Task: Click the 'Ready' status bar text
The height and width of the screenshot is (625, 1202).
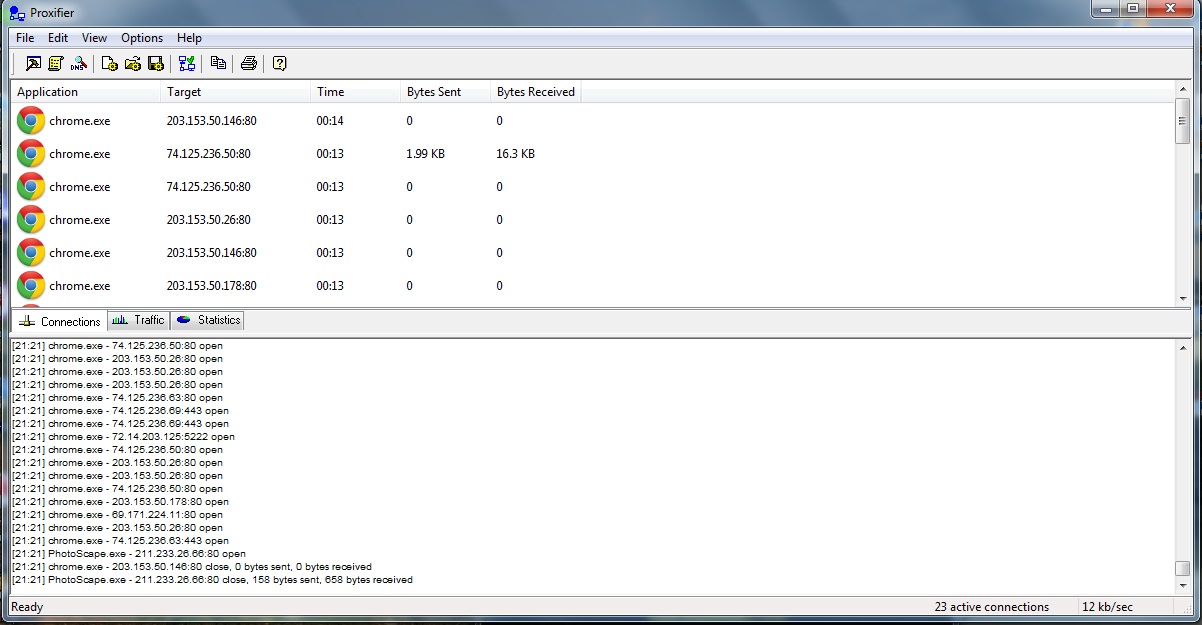Action: coord(27,607)
